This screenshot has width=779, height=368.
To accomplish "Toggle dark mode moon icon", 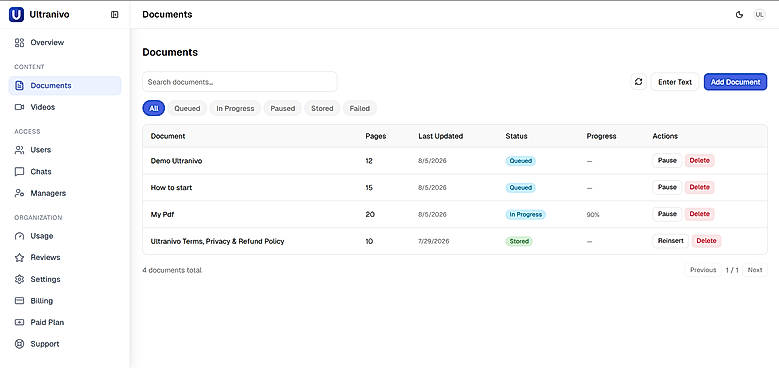I will coord(739,15).
